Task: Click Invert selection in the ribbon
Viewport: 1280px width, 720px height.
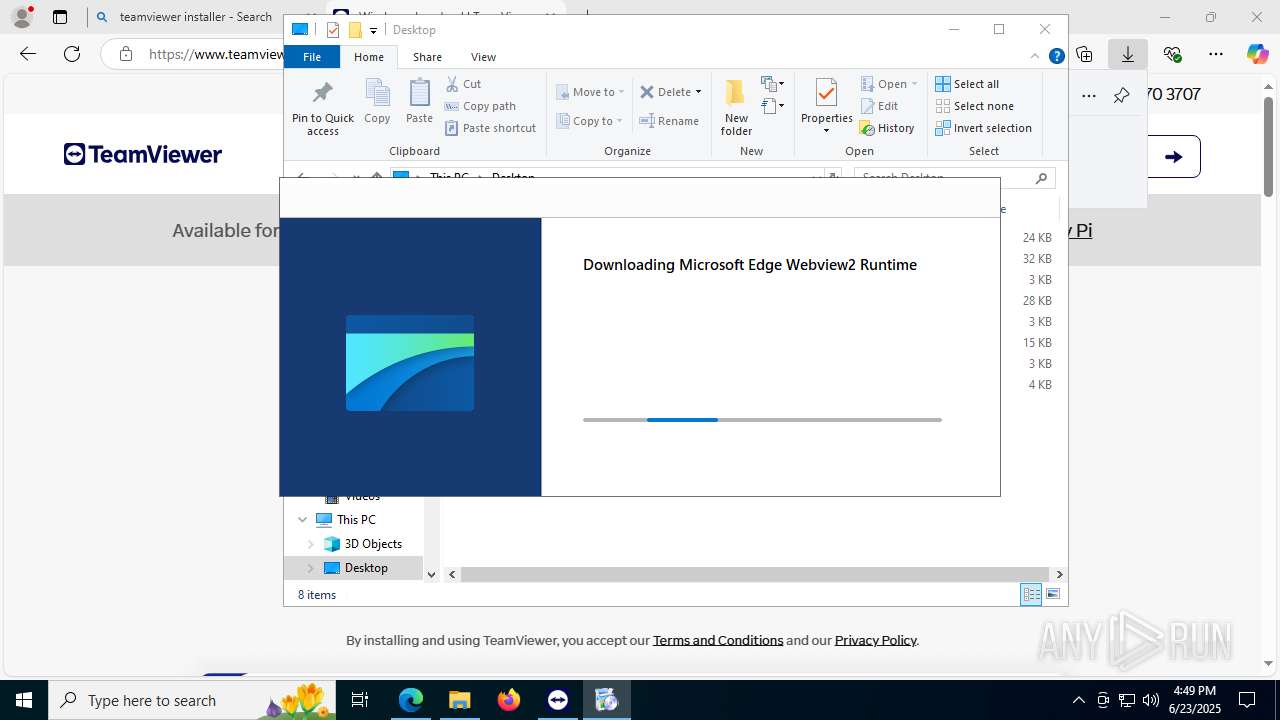Action: pos(983,128)
